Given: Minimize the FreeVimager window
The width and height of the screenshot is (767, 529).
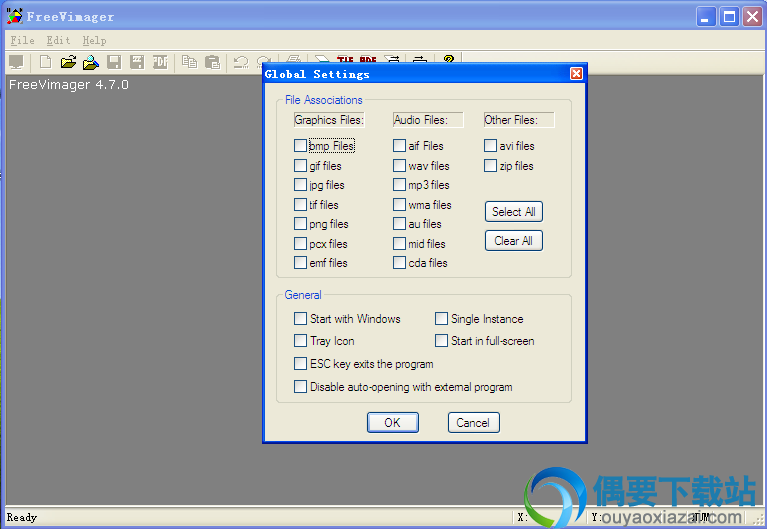Looking at the screenshot, I should [x=706, y=17].
